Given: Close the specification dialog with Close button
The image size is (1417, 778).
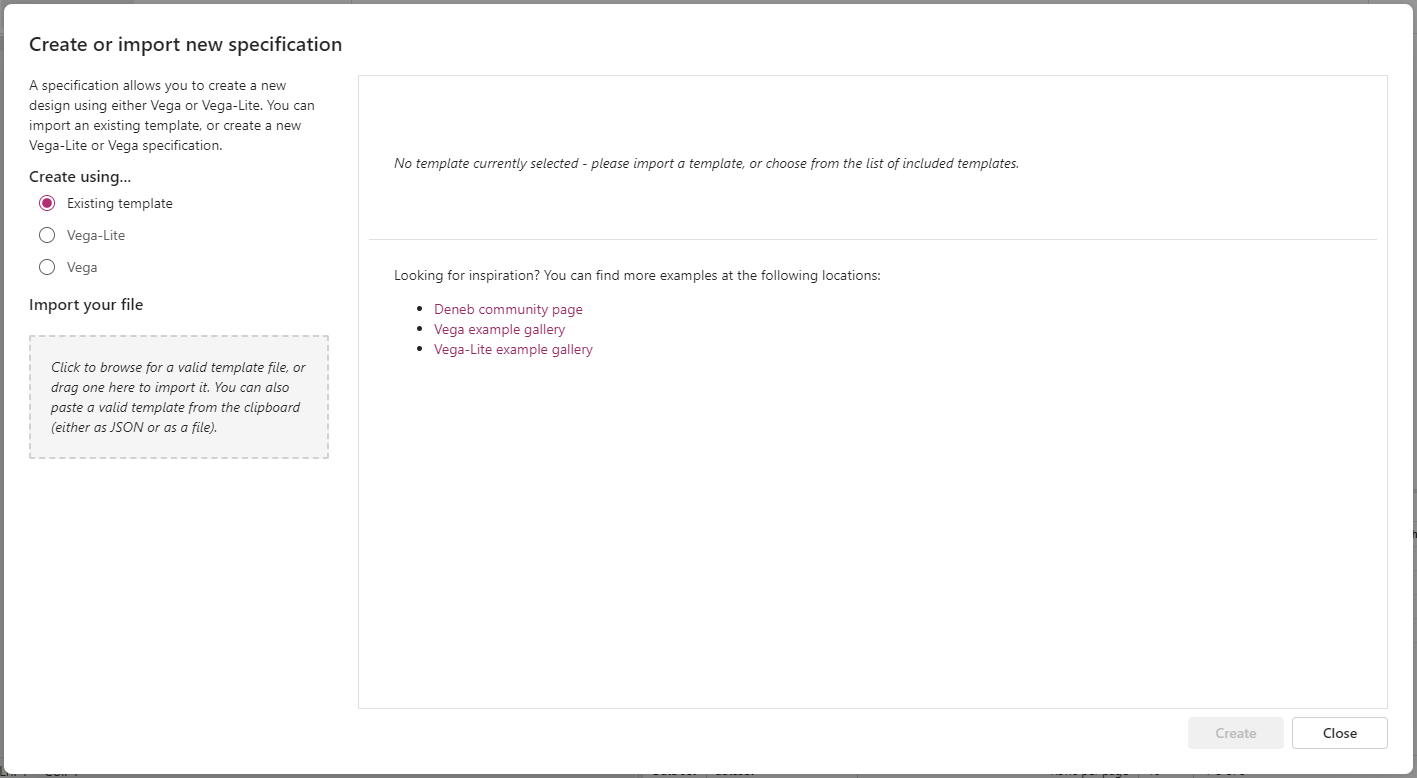Looking at the screenshot, I should point(1340,733).
